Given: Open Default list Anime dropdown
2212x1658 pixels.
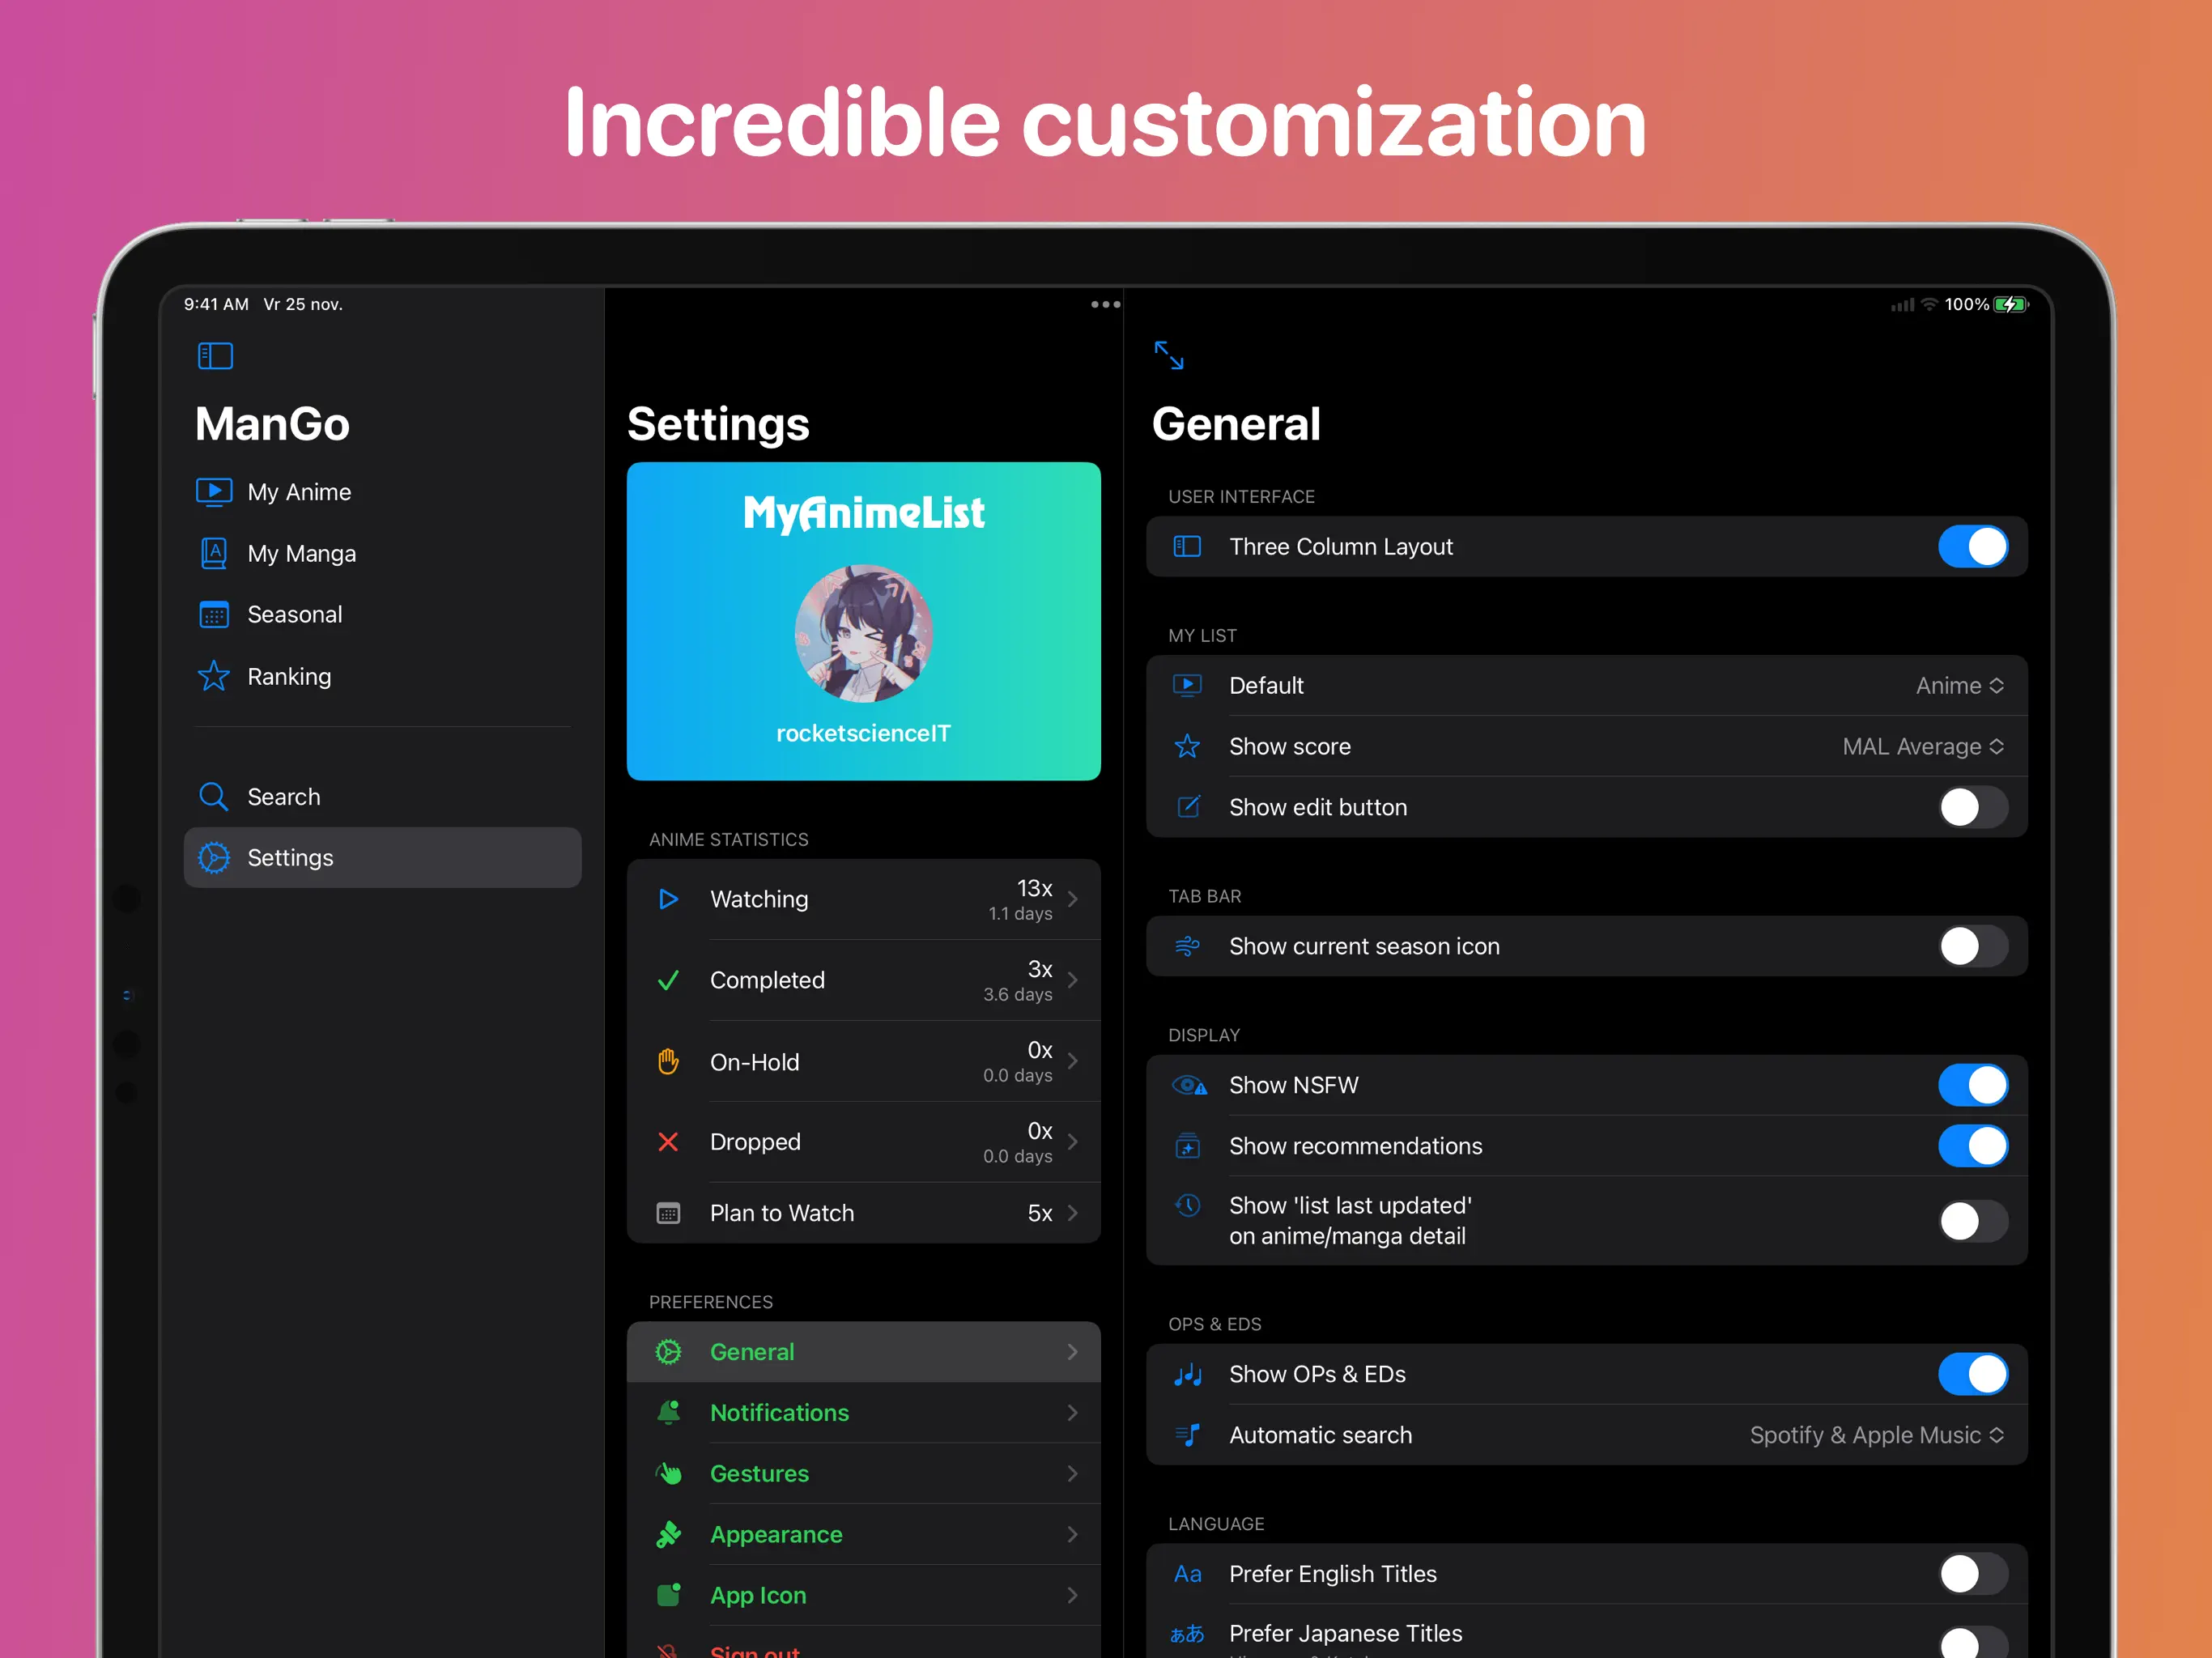Looking at the screenshot, I should (x=1959, y=686).
